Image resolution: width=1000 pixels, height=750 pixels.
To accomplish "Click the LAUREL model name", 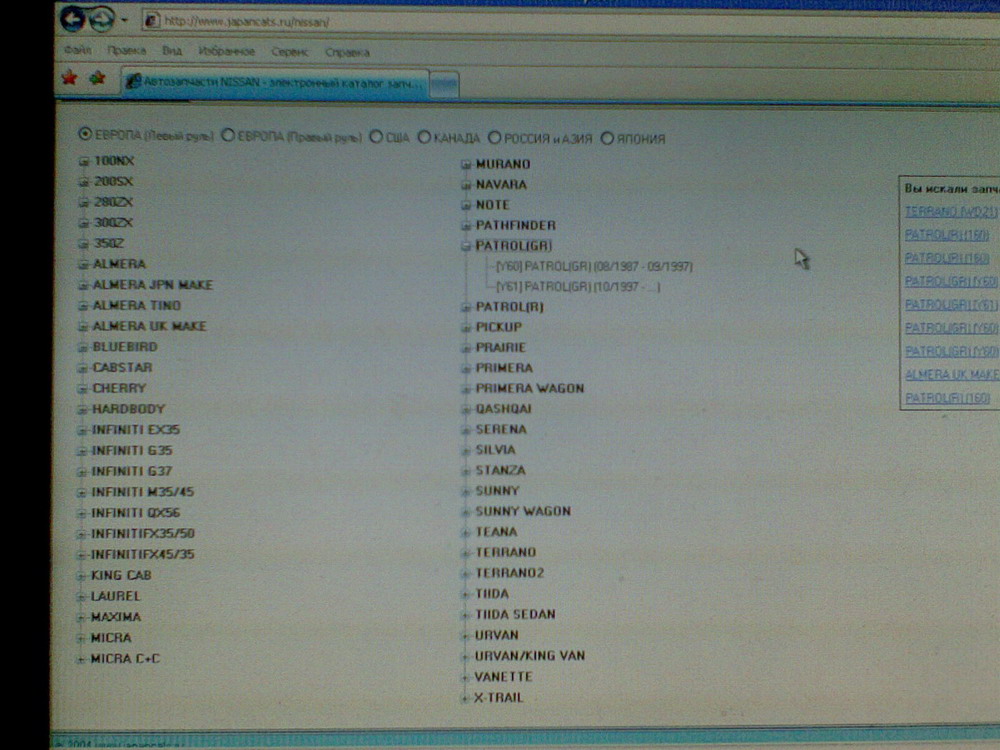I will [115, 596].
